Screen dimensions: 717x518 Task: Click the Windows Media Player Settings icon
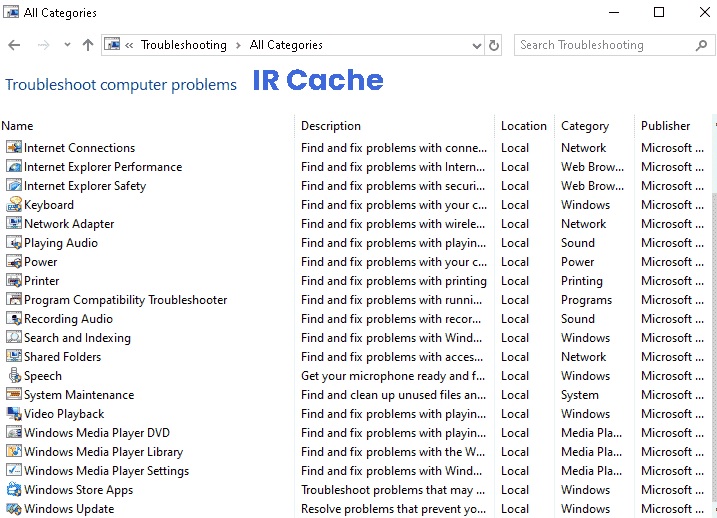[14, 470]
